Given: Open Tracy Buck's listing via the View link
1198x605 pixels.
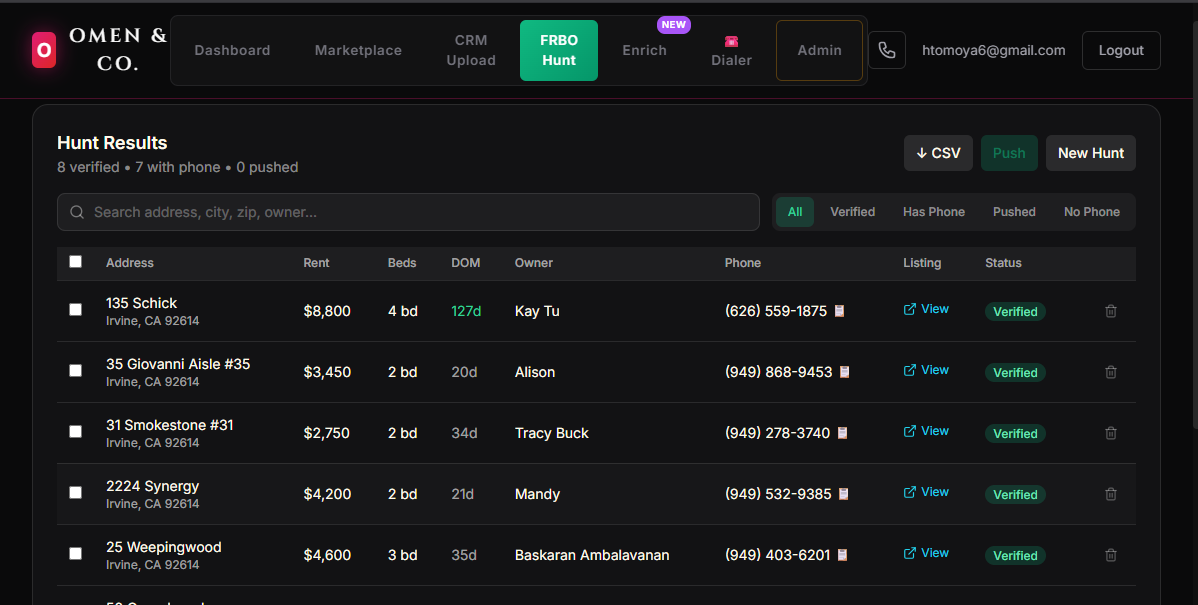Looking at the screenshot, I should coord(933,430).
